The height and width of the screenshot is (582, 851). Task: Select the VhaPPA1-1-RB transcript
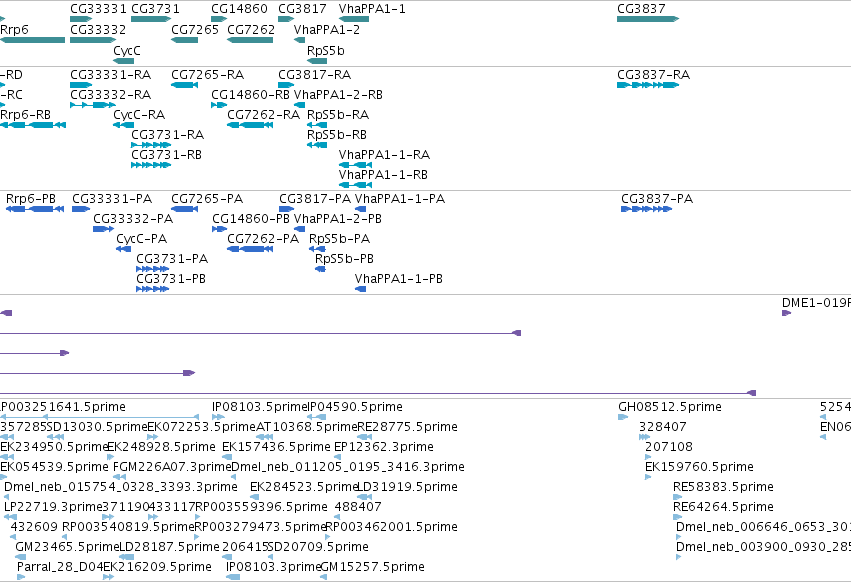(x=355, y=185)
